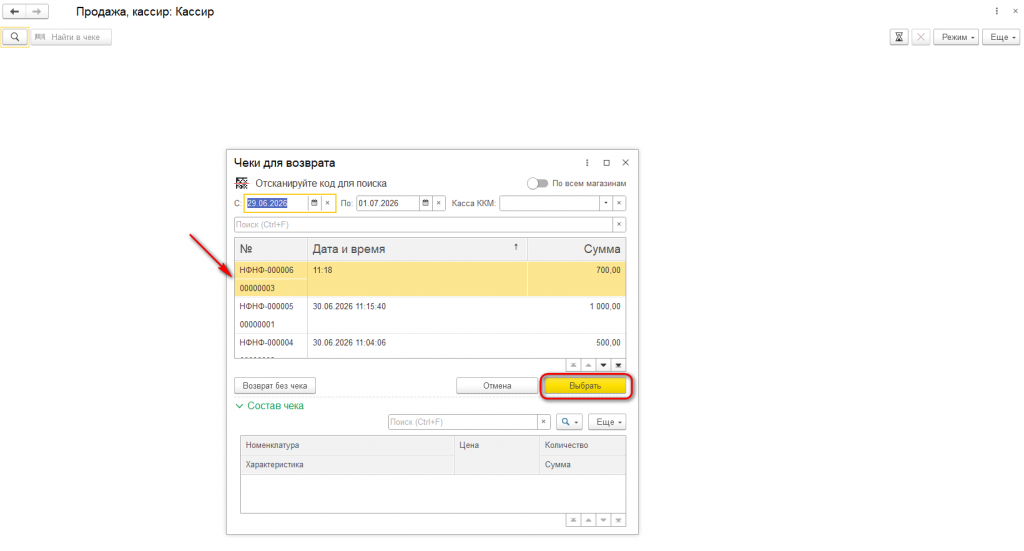Jump to last row in receipts list

[618, 365]
